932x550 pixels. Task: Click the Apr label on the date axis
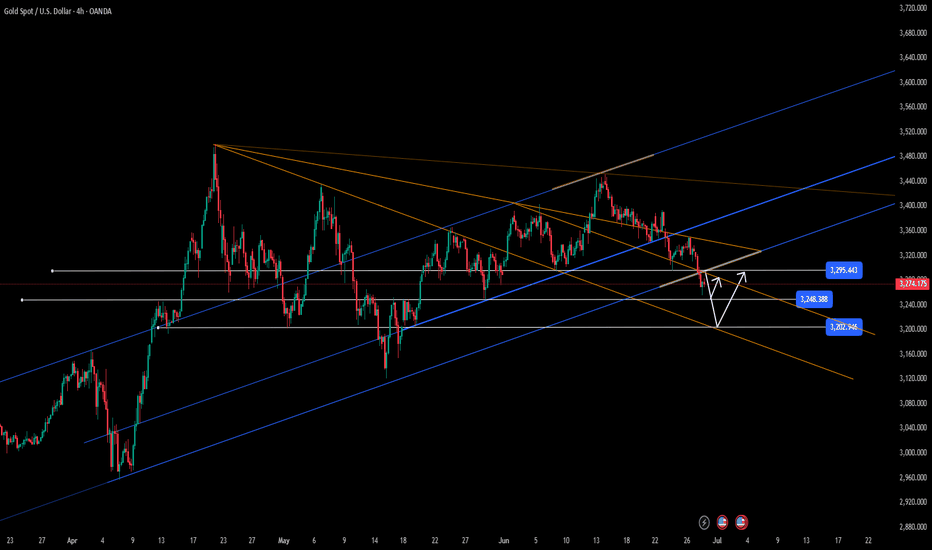click(x=72, y=540)
